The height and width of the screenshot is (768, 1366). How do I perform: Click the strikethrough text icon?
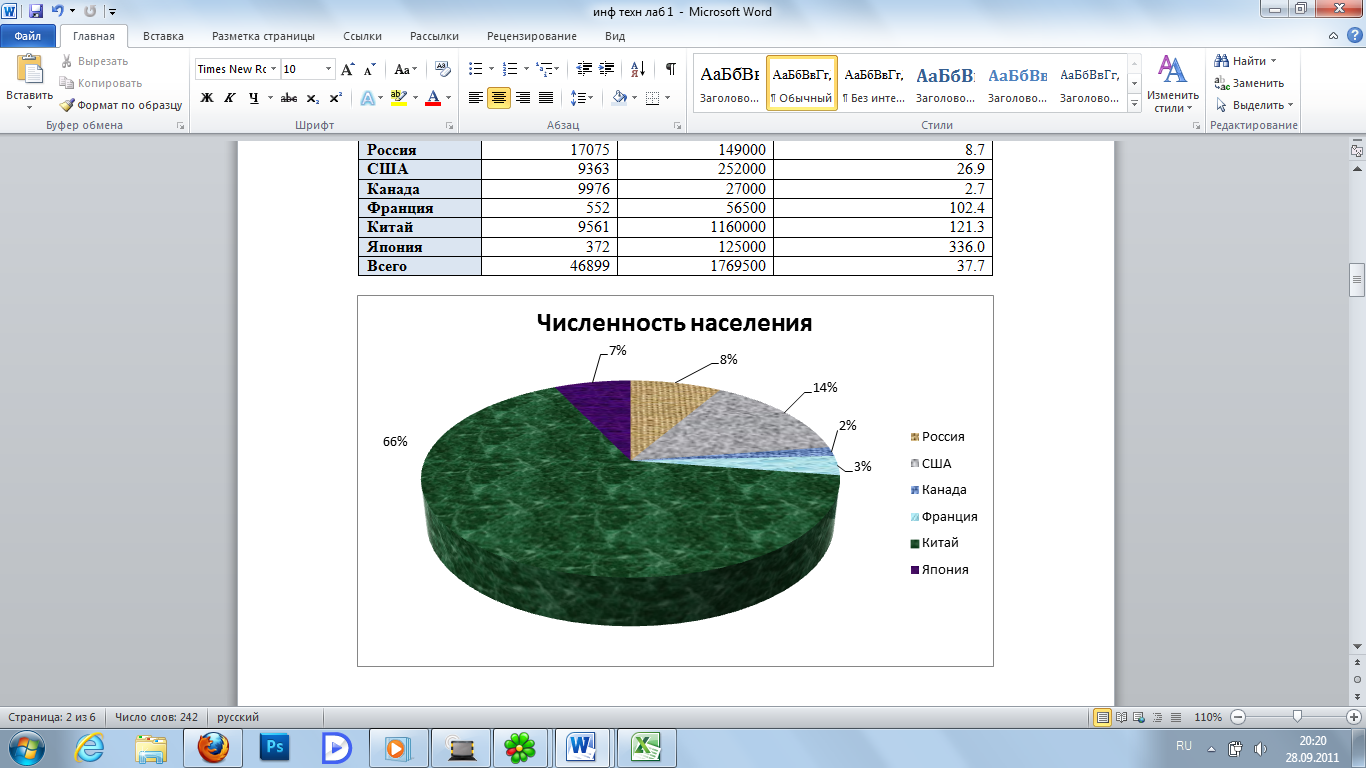coord(289,98)
